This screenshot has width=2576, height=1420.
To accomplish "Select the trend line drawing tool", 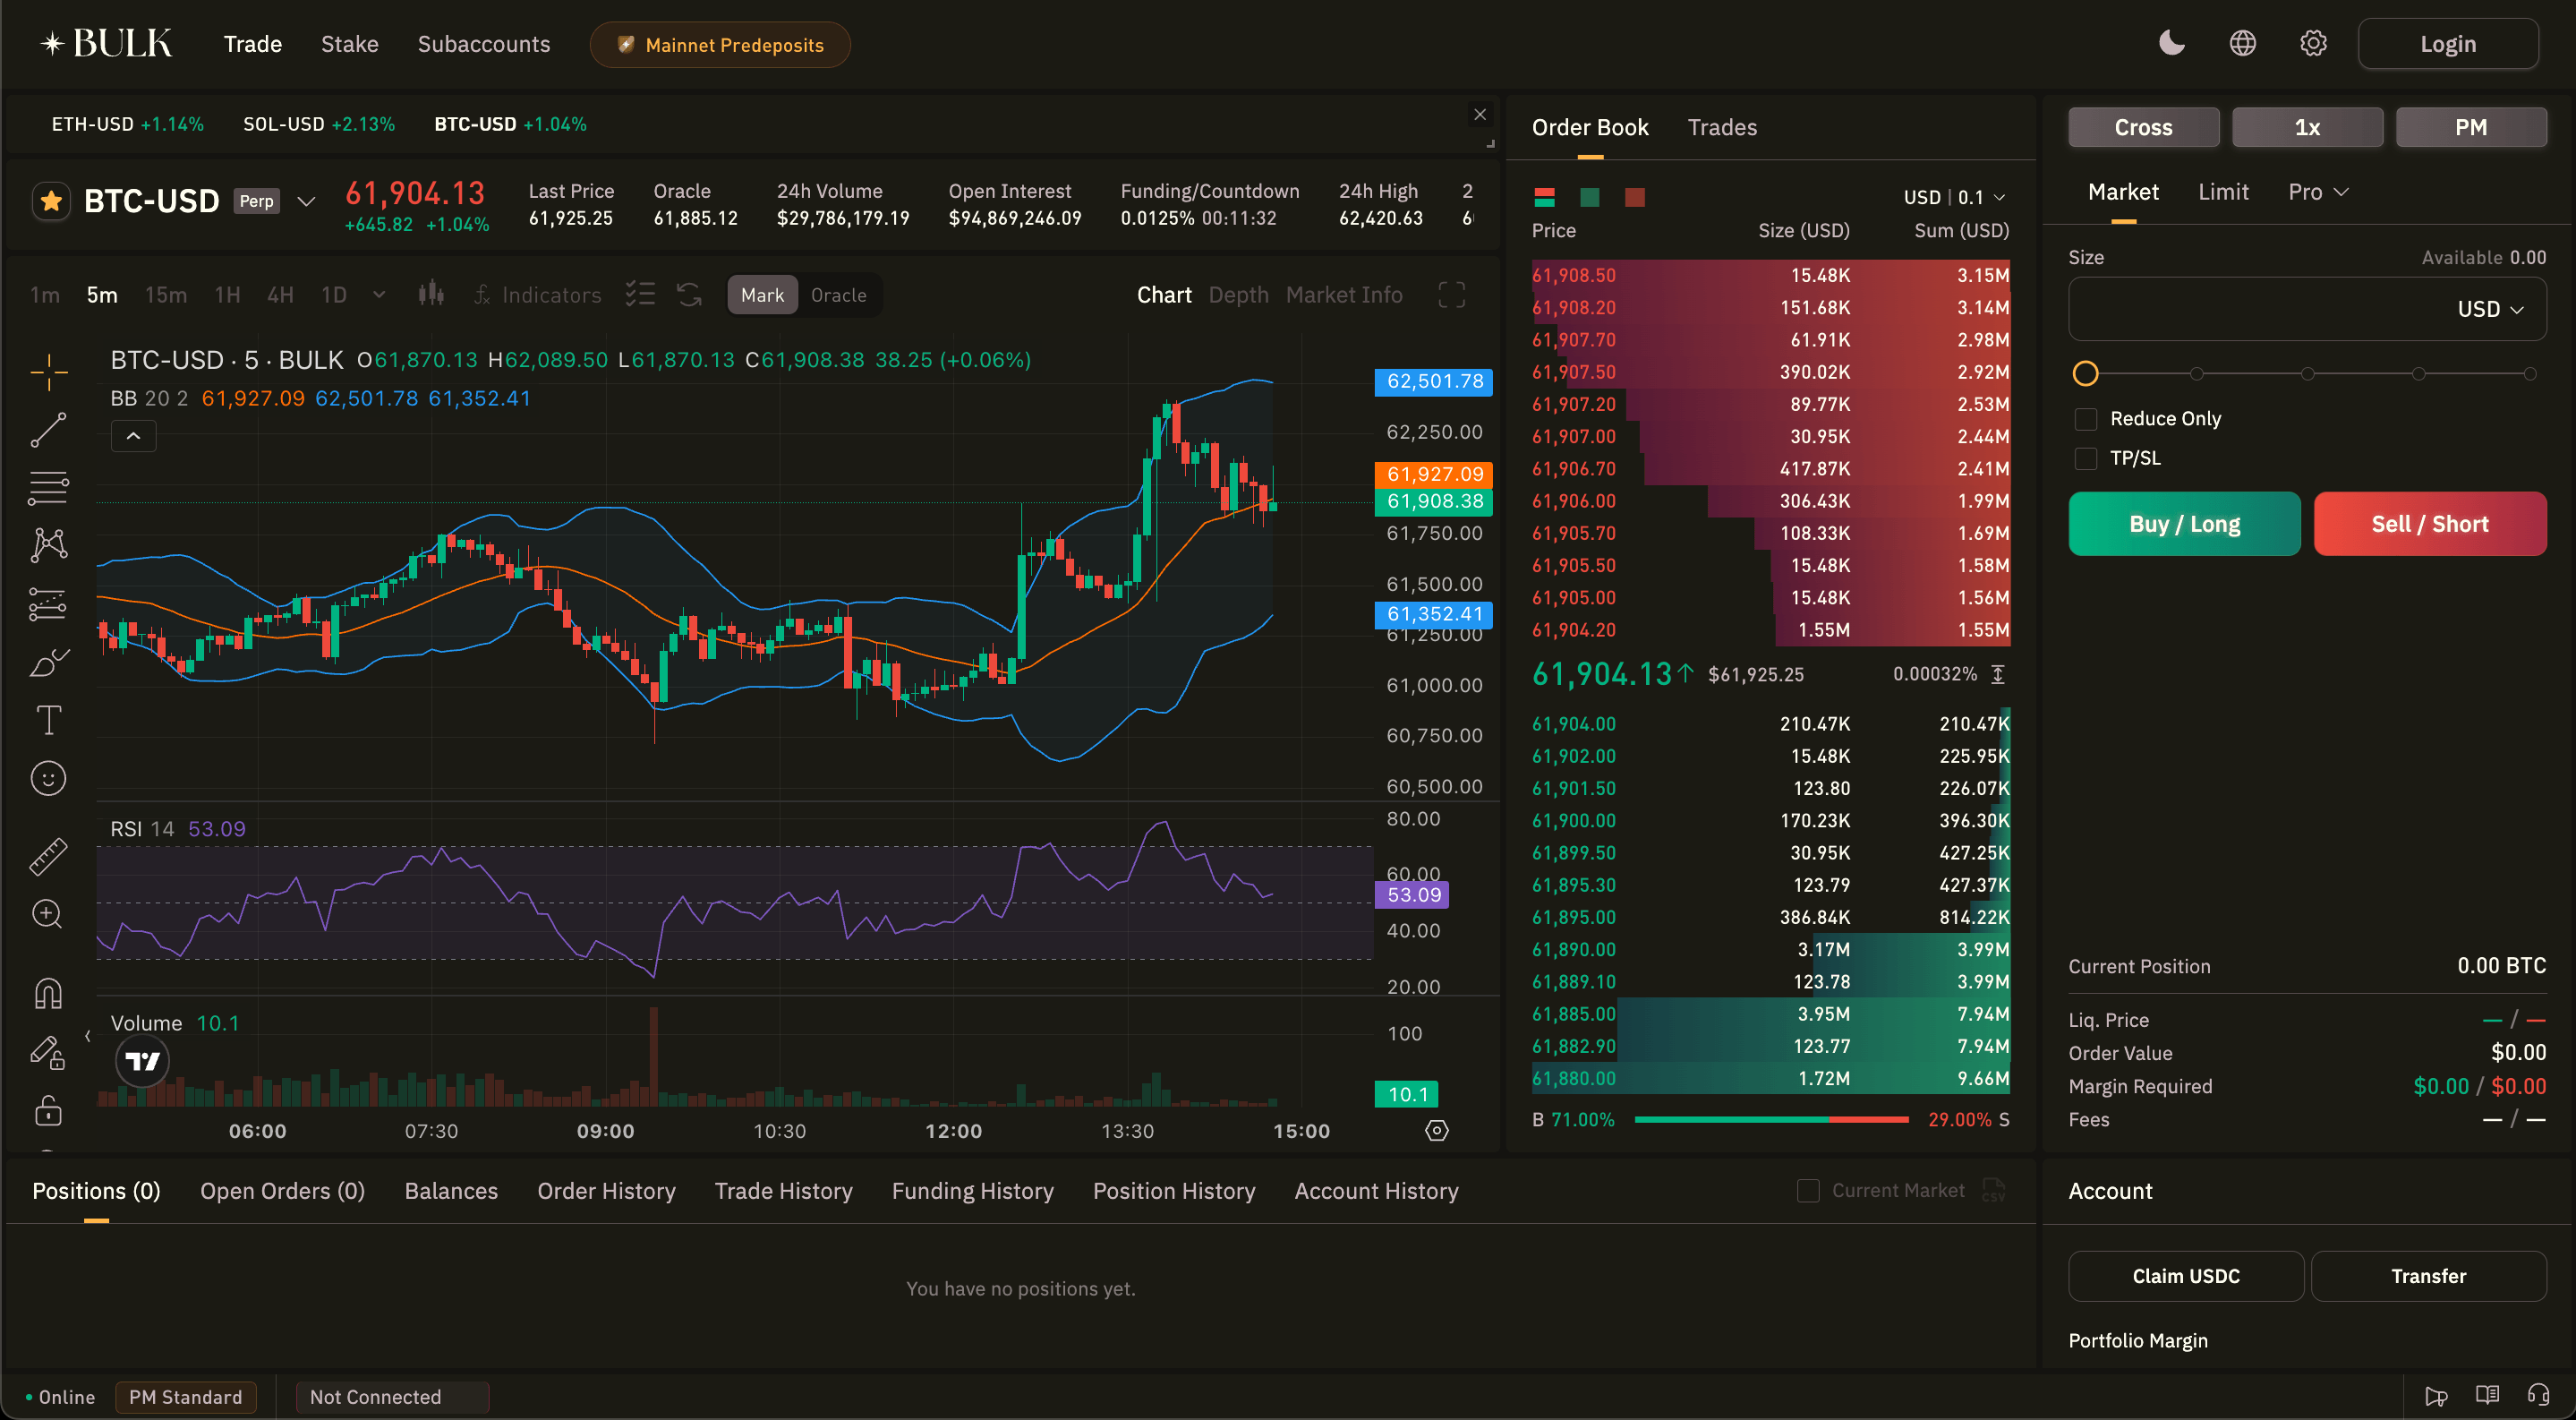I will 48,431.
